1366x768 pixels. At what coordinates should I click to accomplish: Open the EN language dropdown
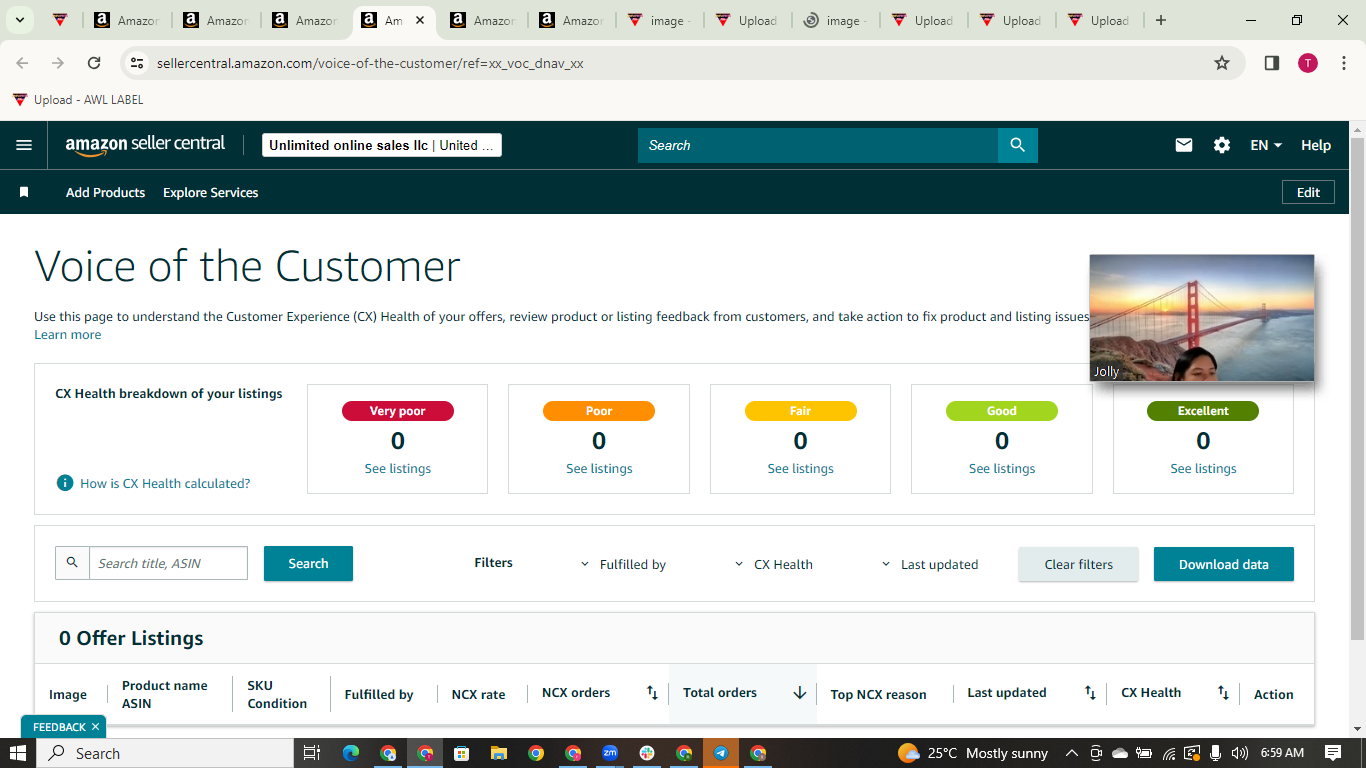click(1266, 145)
